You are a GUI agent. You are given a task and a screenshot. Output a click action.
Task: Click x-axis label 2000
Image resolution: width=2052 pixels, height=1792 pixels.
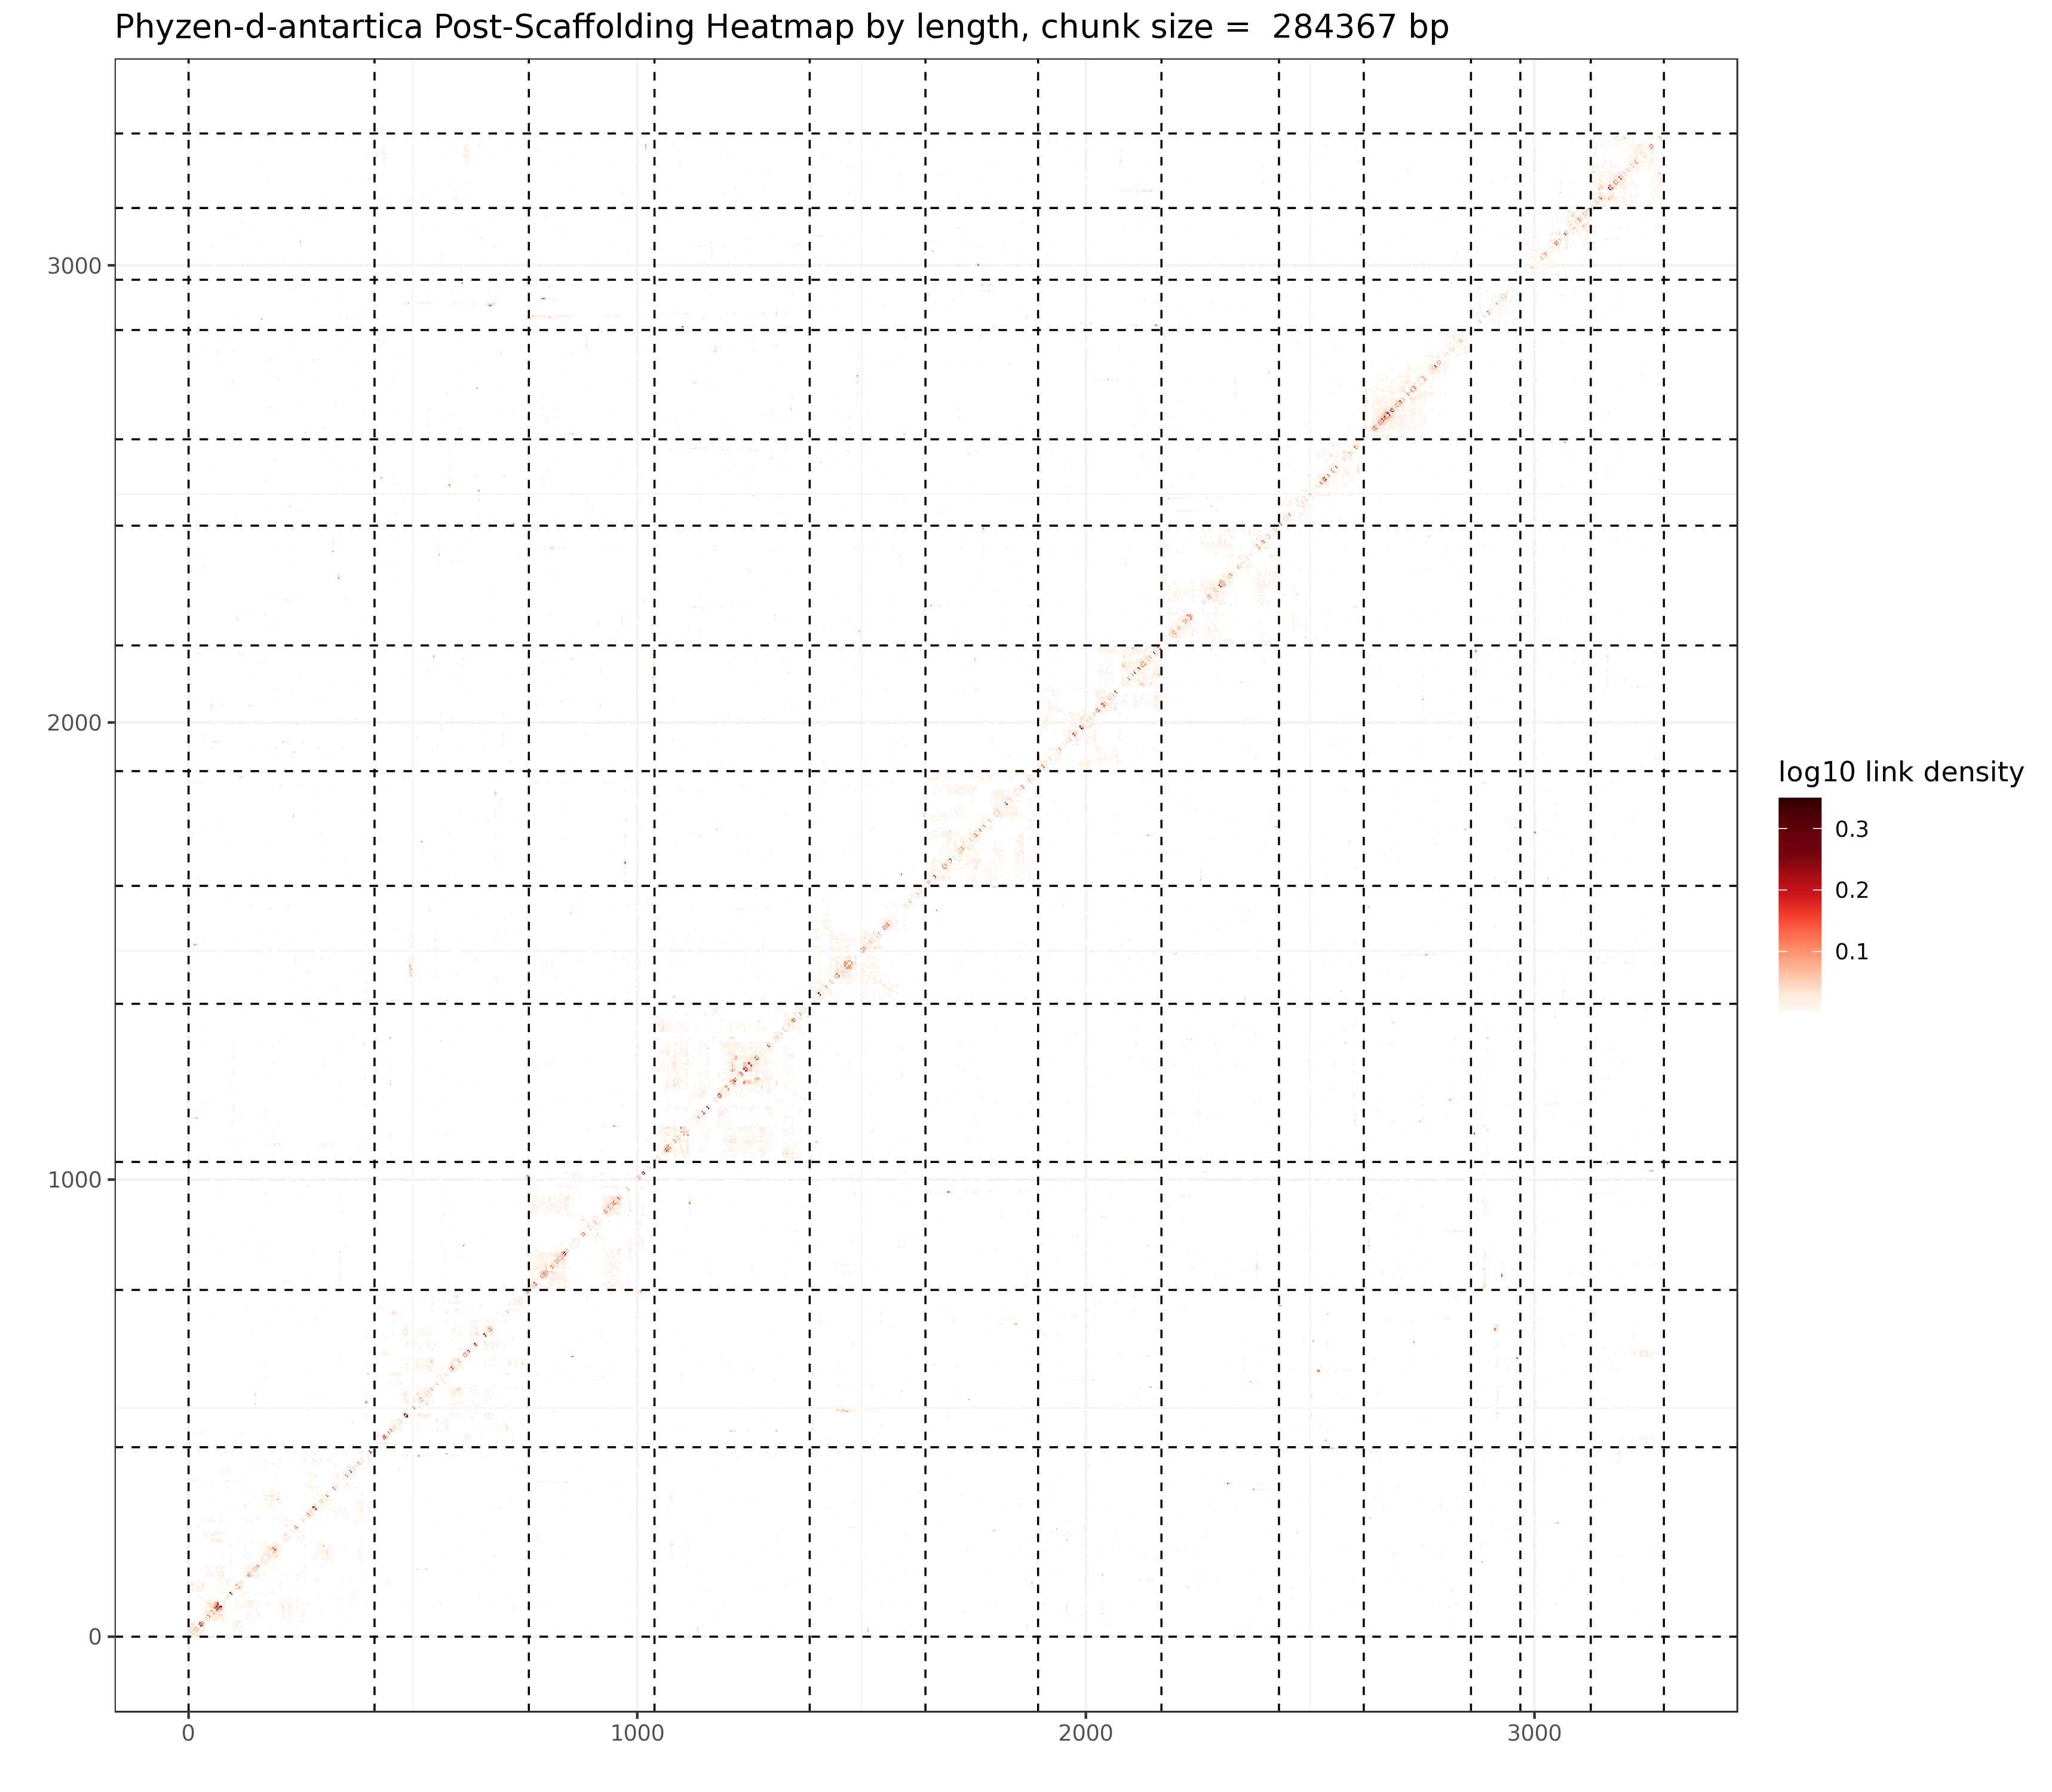point(1085,1735)
